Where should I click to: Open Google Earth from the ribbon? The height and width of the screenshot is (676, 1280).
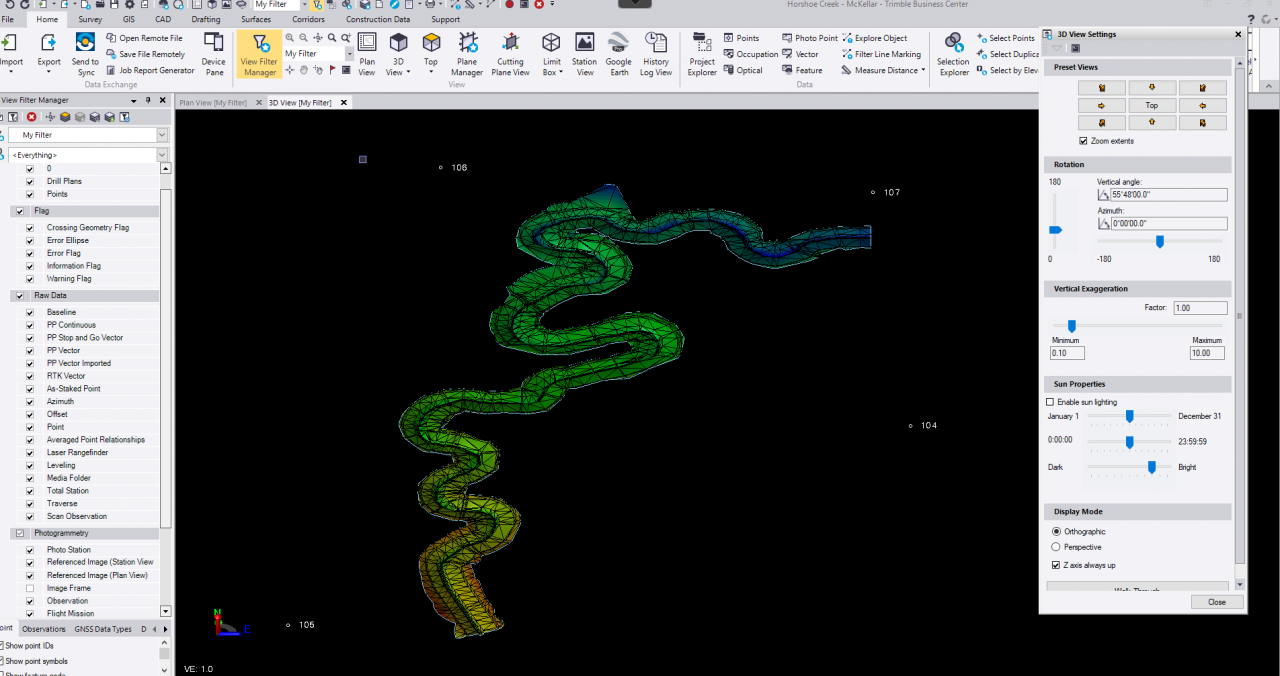tap(618, 54)
